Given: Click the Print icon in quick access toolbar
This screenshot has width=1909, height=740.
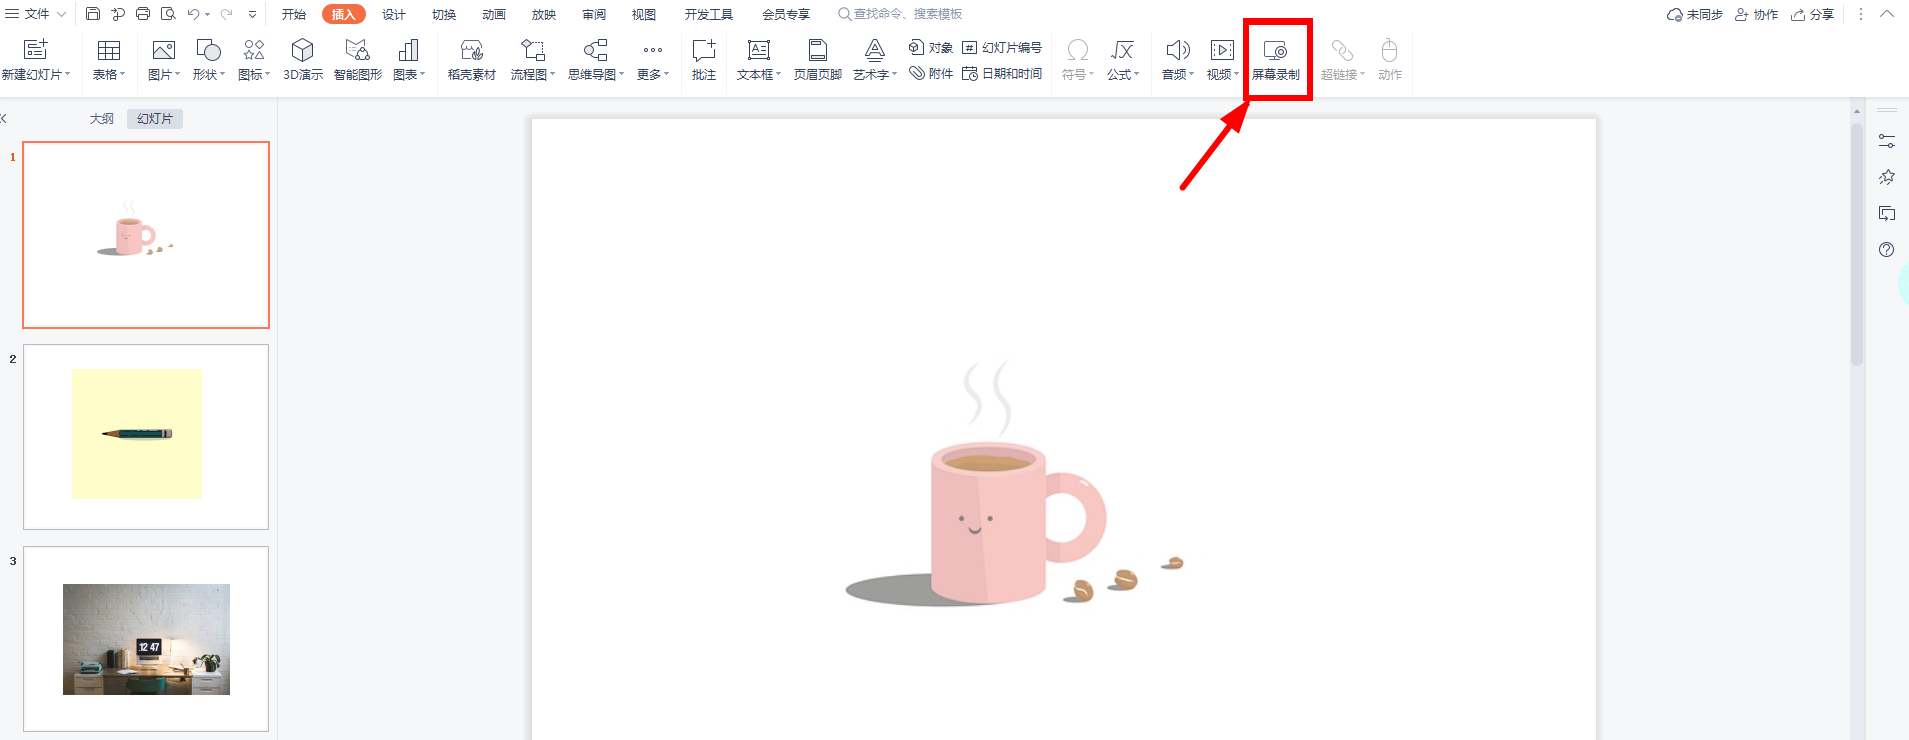Looking at the screenshot, I should click(143, 14).
